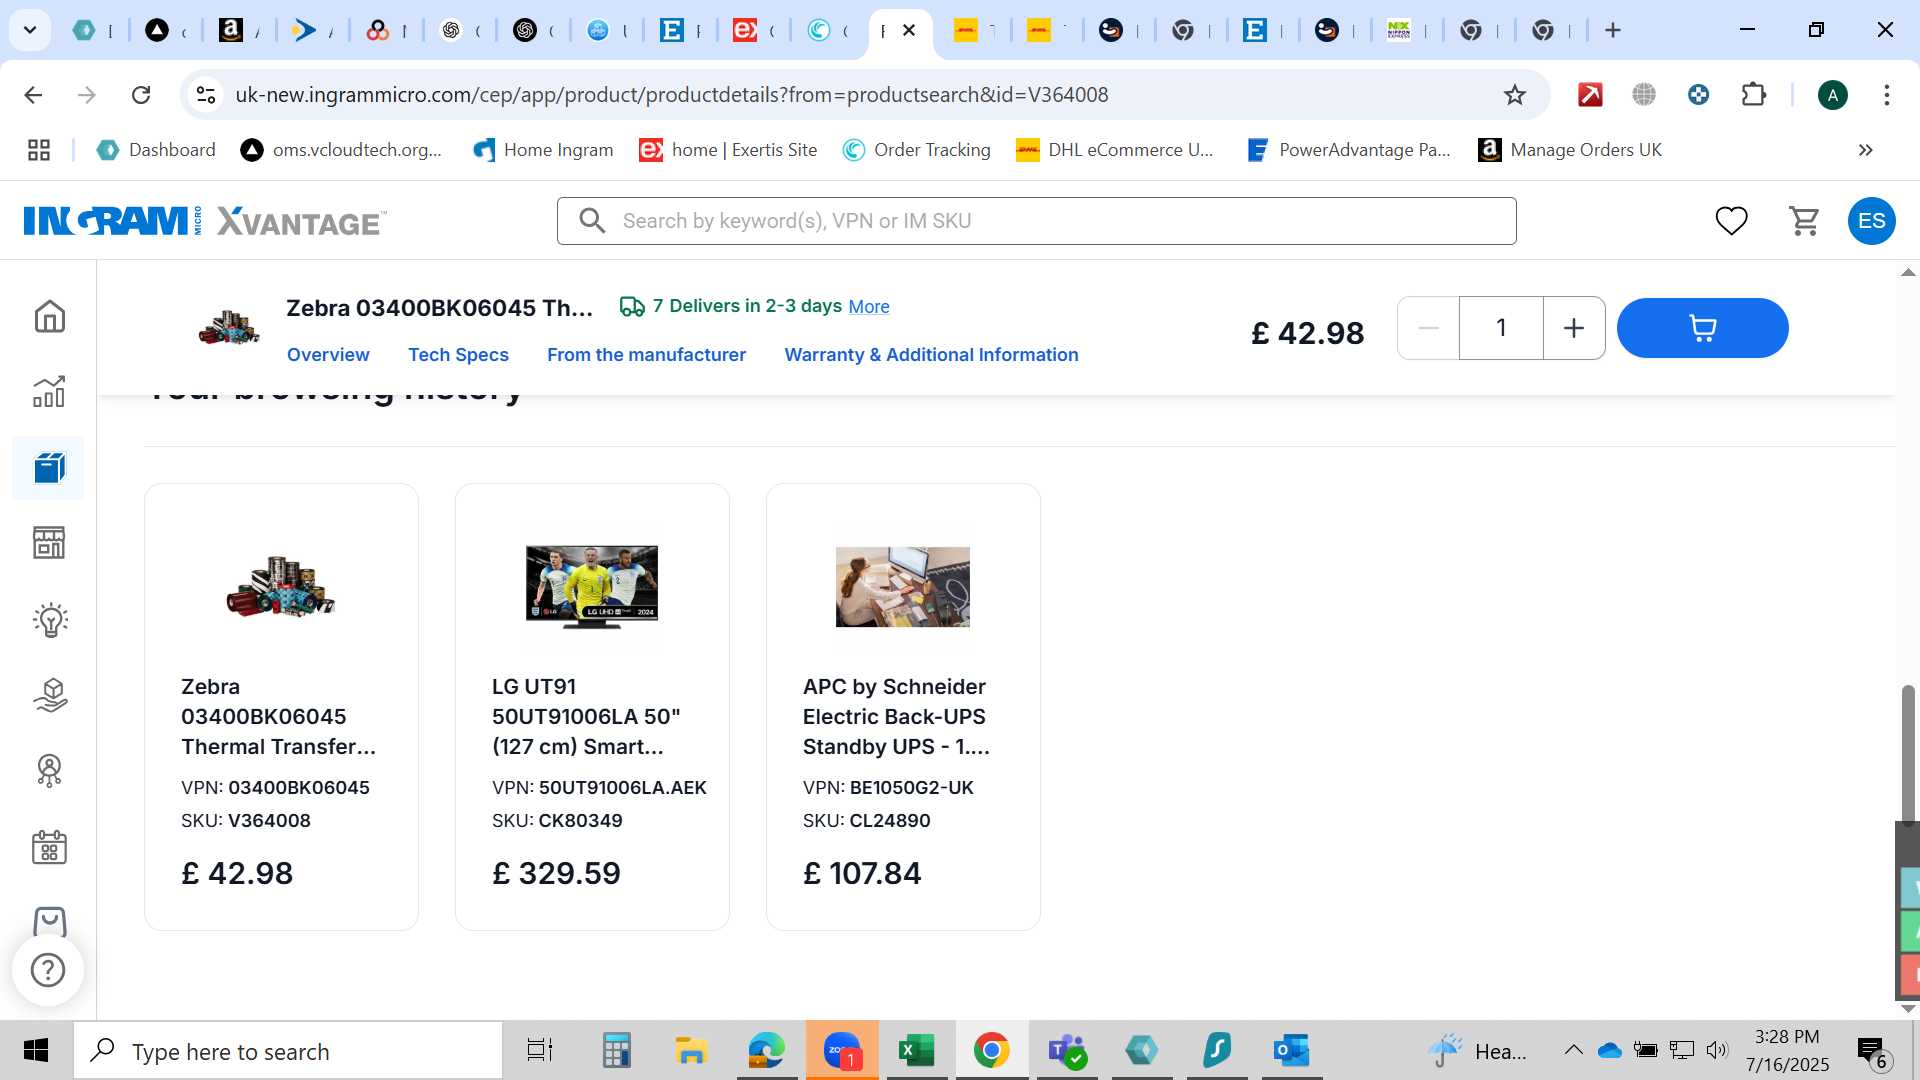Open the Order Tracking bookmark
Image resolution: width=1920 pixels, height=1080 pixels.
tap(917, 150)
